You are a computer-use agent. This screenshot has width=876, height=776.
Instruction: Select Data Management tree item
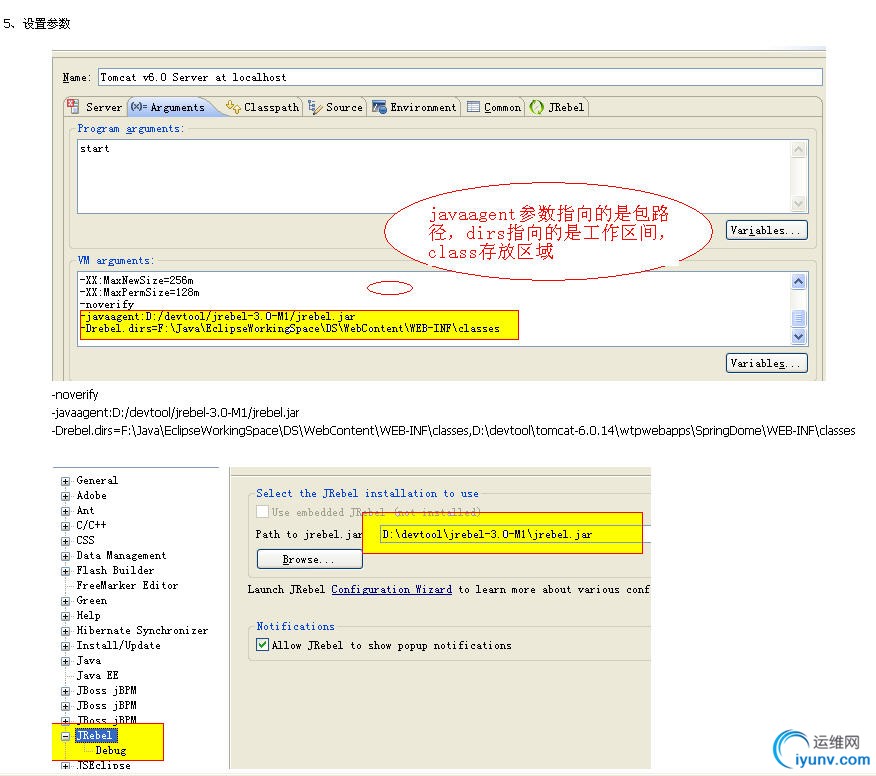click(121, 555)
